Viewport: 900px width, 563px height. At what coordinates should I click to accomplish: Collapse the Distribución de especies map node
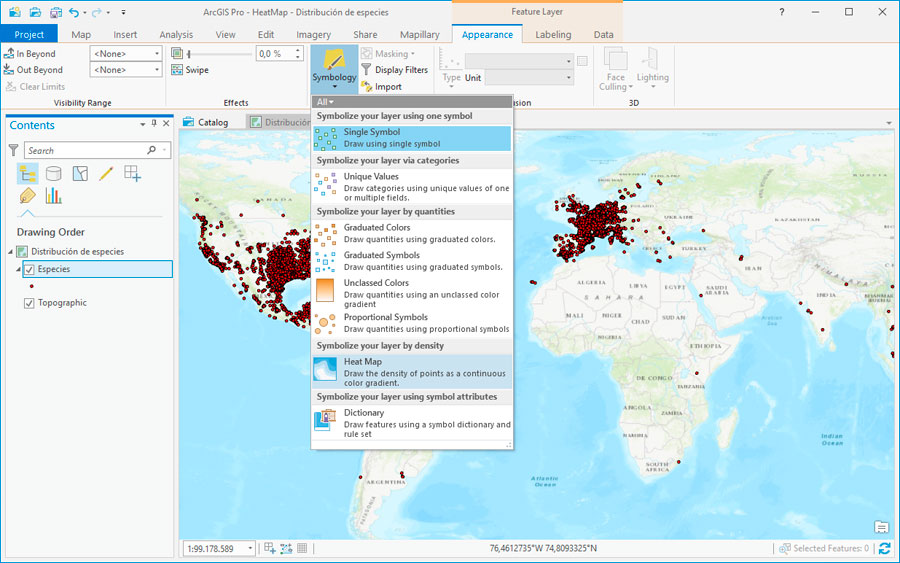(x=10, y=251)
